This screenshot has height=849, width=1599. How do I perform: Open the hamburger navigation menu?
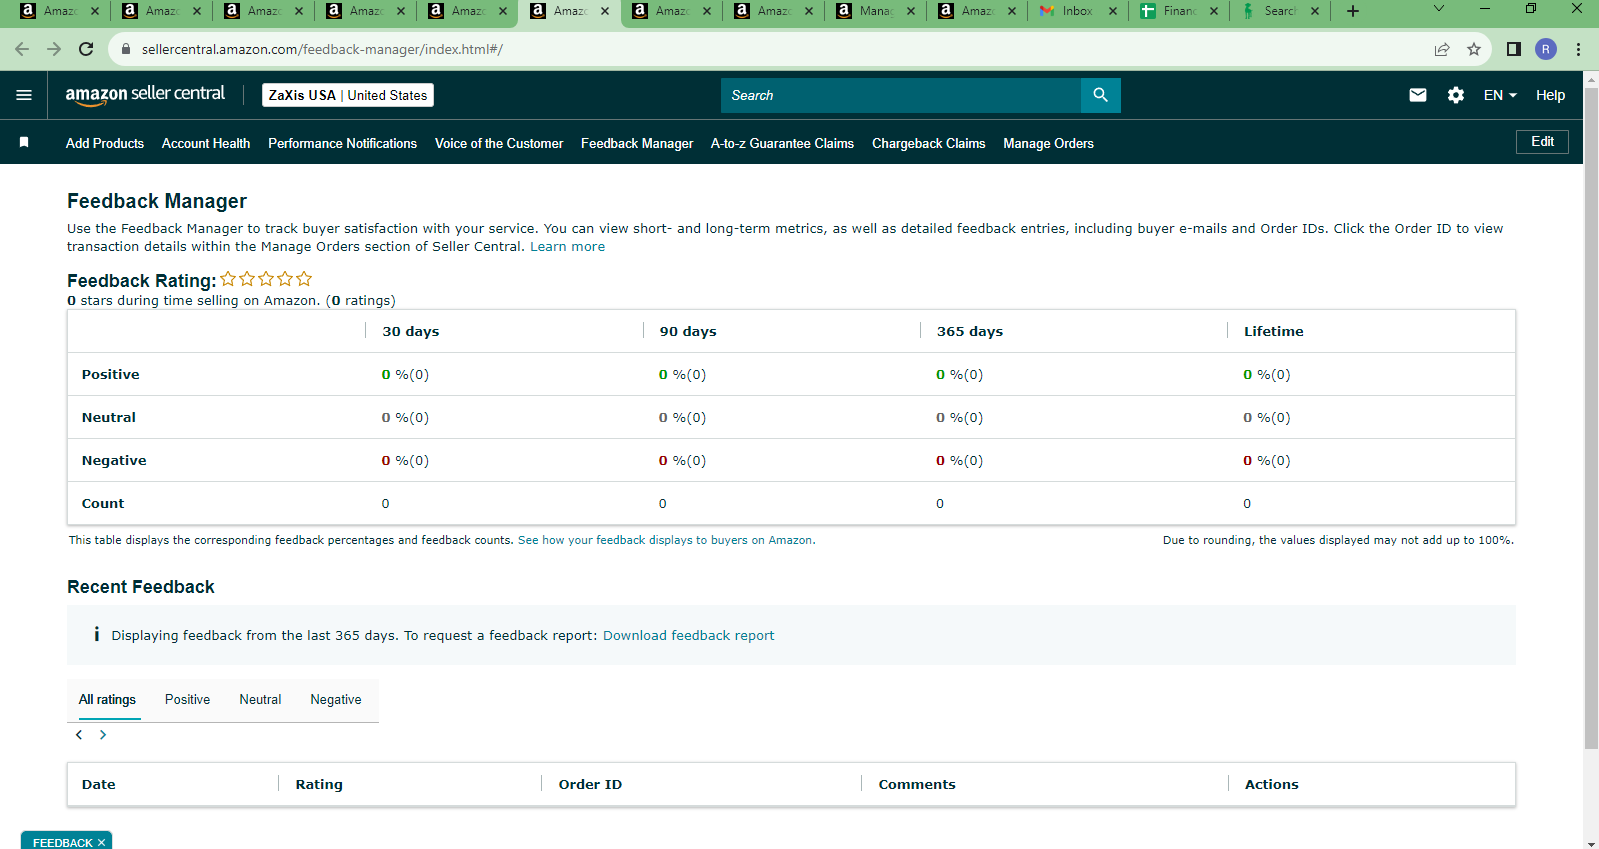coord(24,95)
